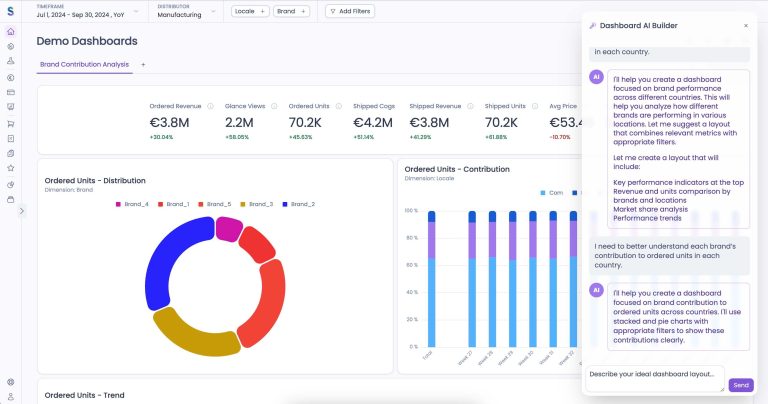Toggle the Com legend entry in Contribution chart

click(551, 192)
